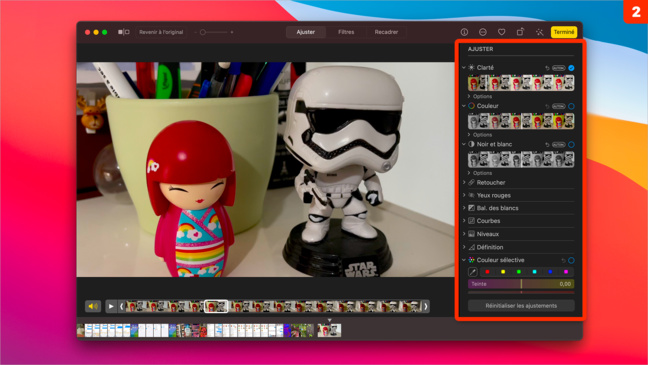The height and width of the screenshot is (365, 648).
Task: Collapse the Noir et blanc section
Action: click(464, 144)
